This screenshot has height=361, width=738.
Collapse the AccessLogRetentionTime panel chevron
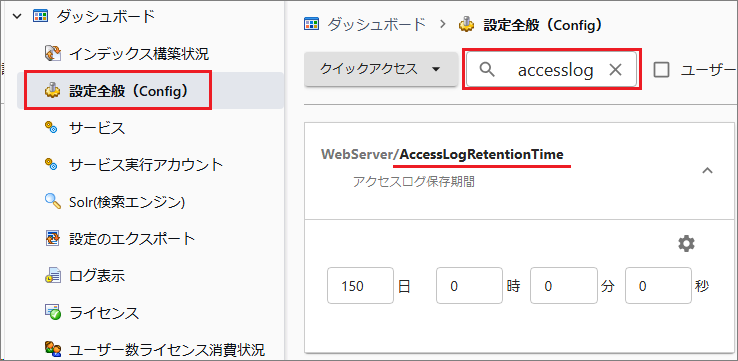(x=707, y=170)
